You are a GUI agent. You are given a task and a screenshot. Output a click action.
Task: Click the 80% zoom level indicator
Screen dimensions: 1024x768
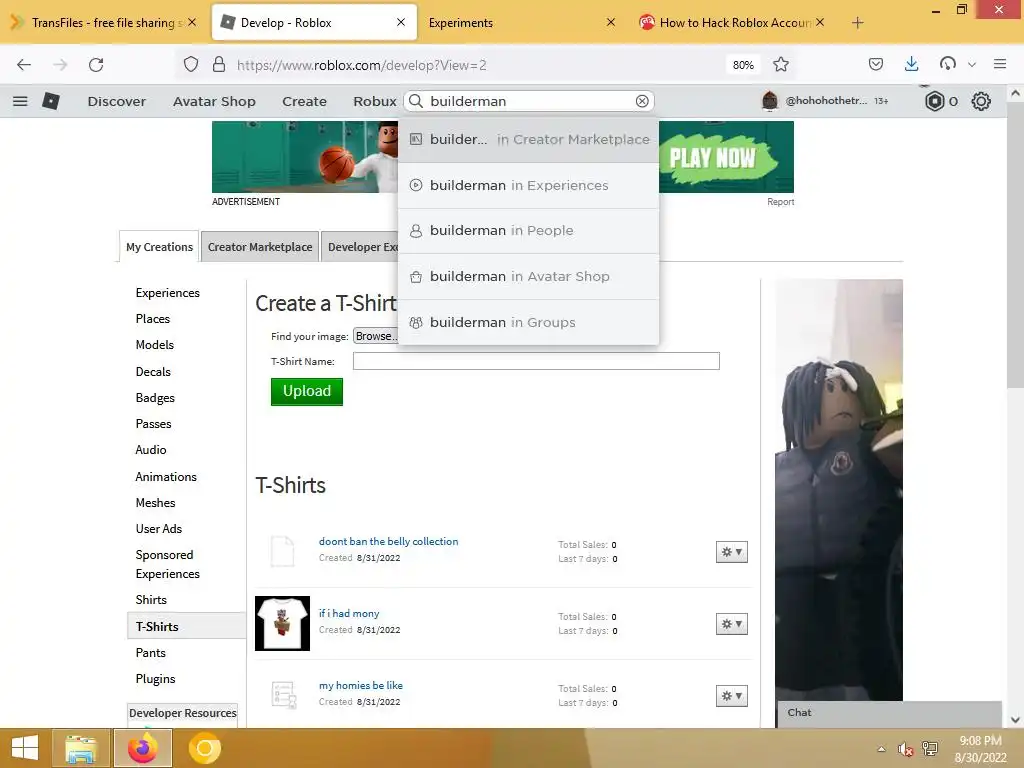(x=743, y=65)
